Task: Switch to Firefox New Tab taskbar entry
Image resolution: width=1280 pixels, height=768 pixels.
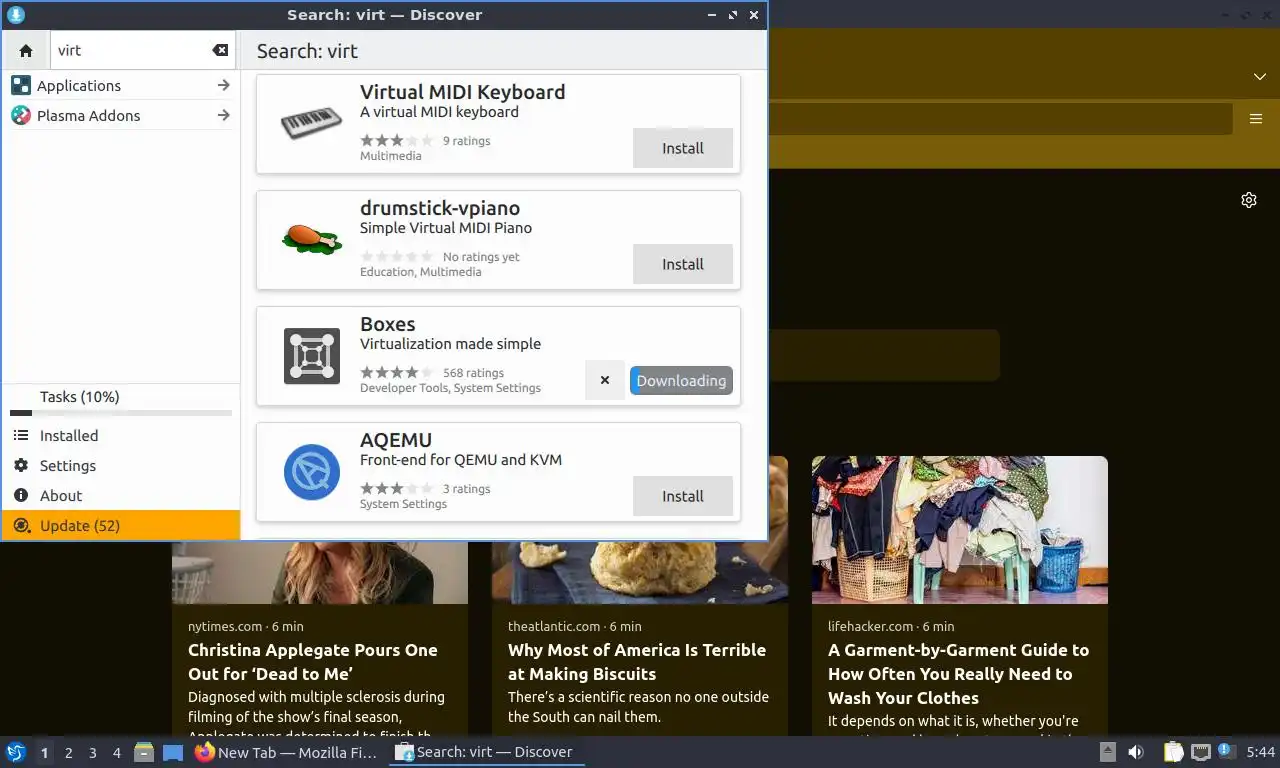Action: point(286,752)
